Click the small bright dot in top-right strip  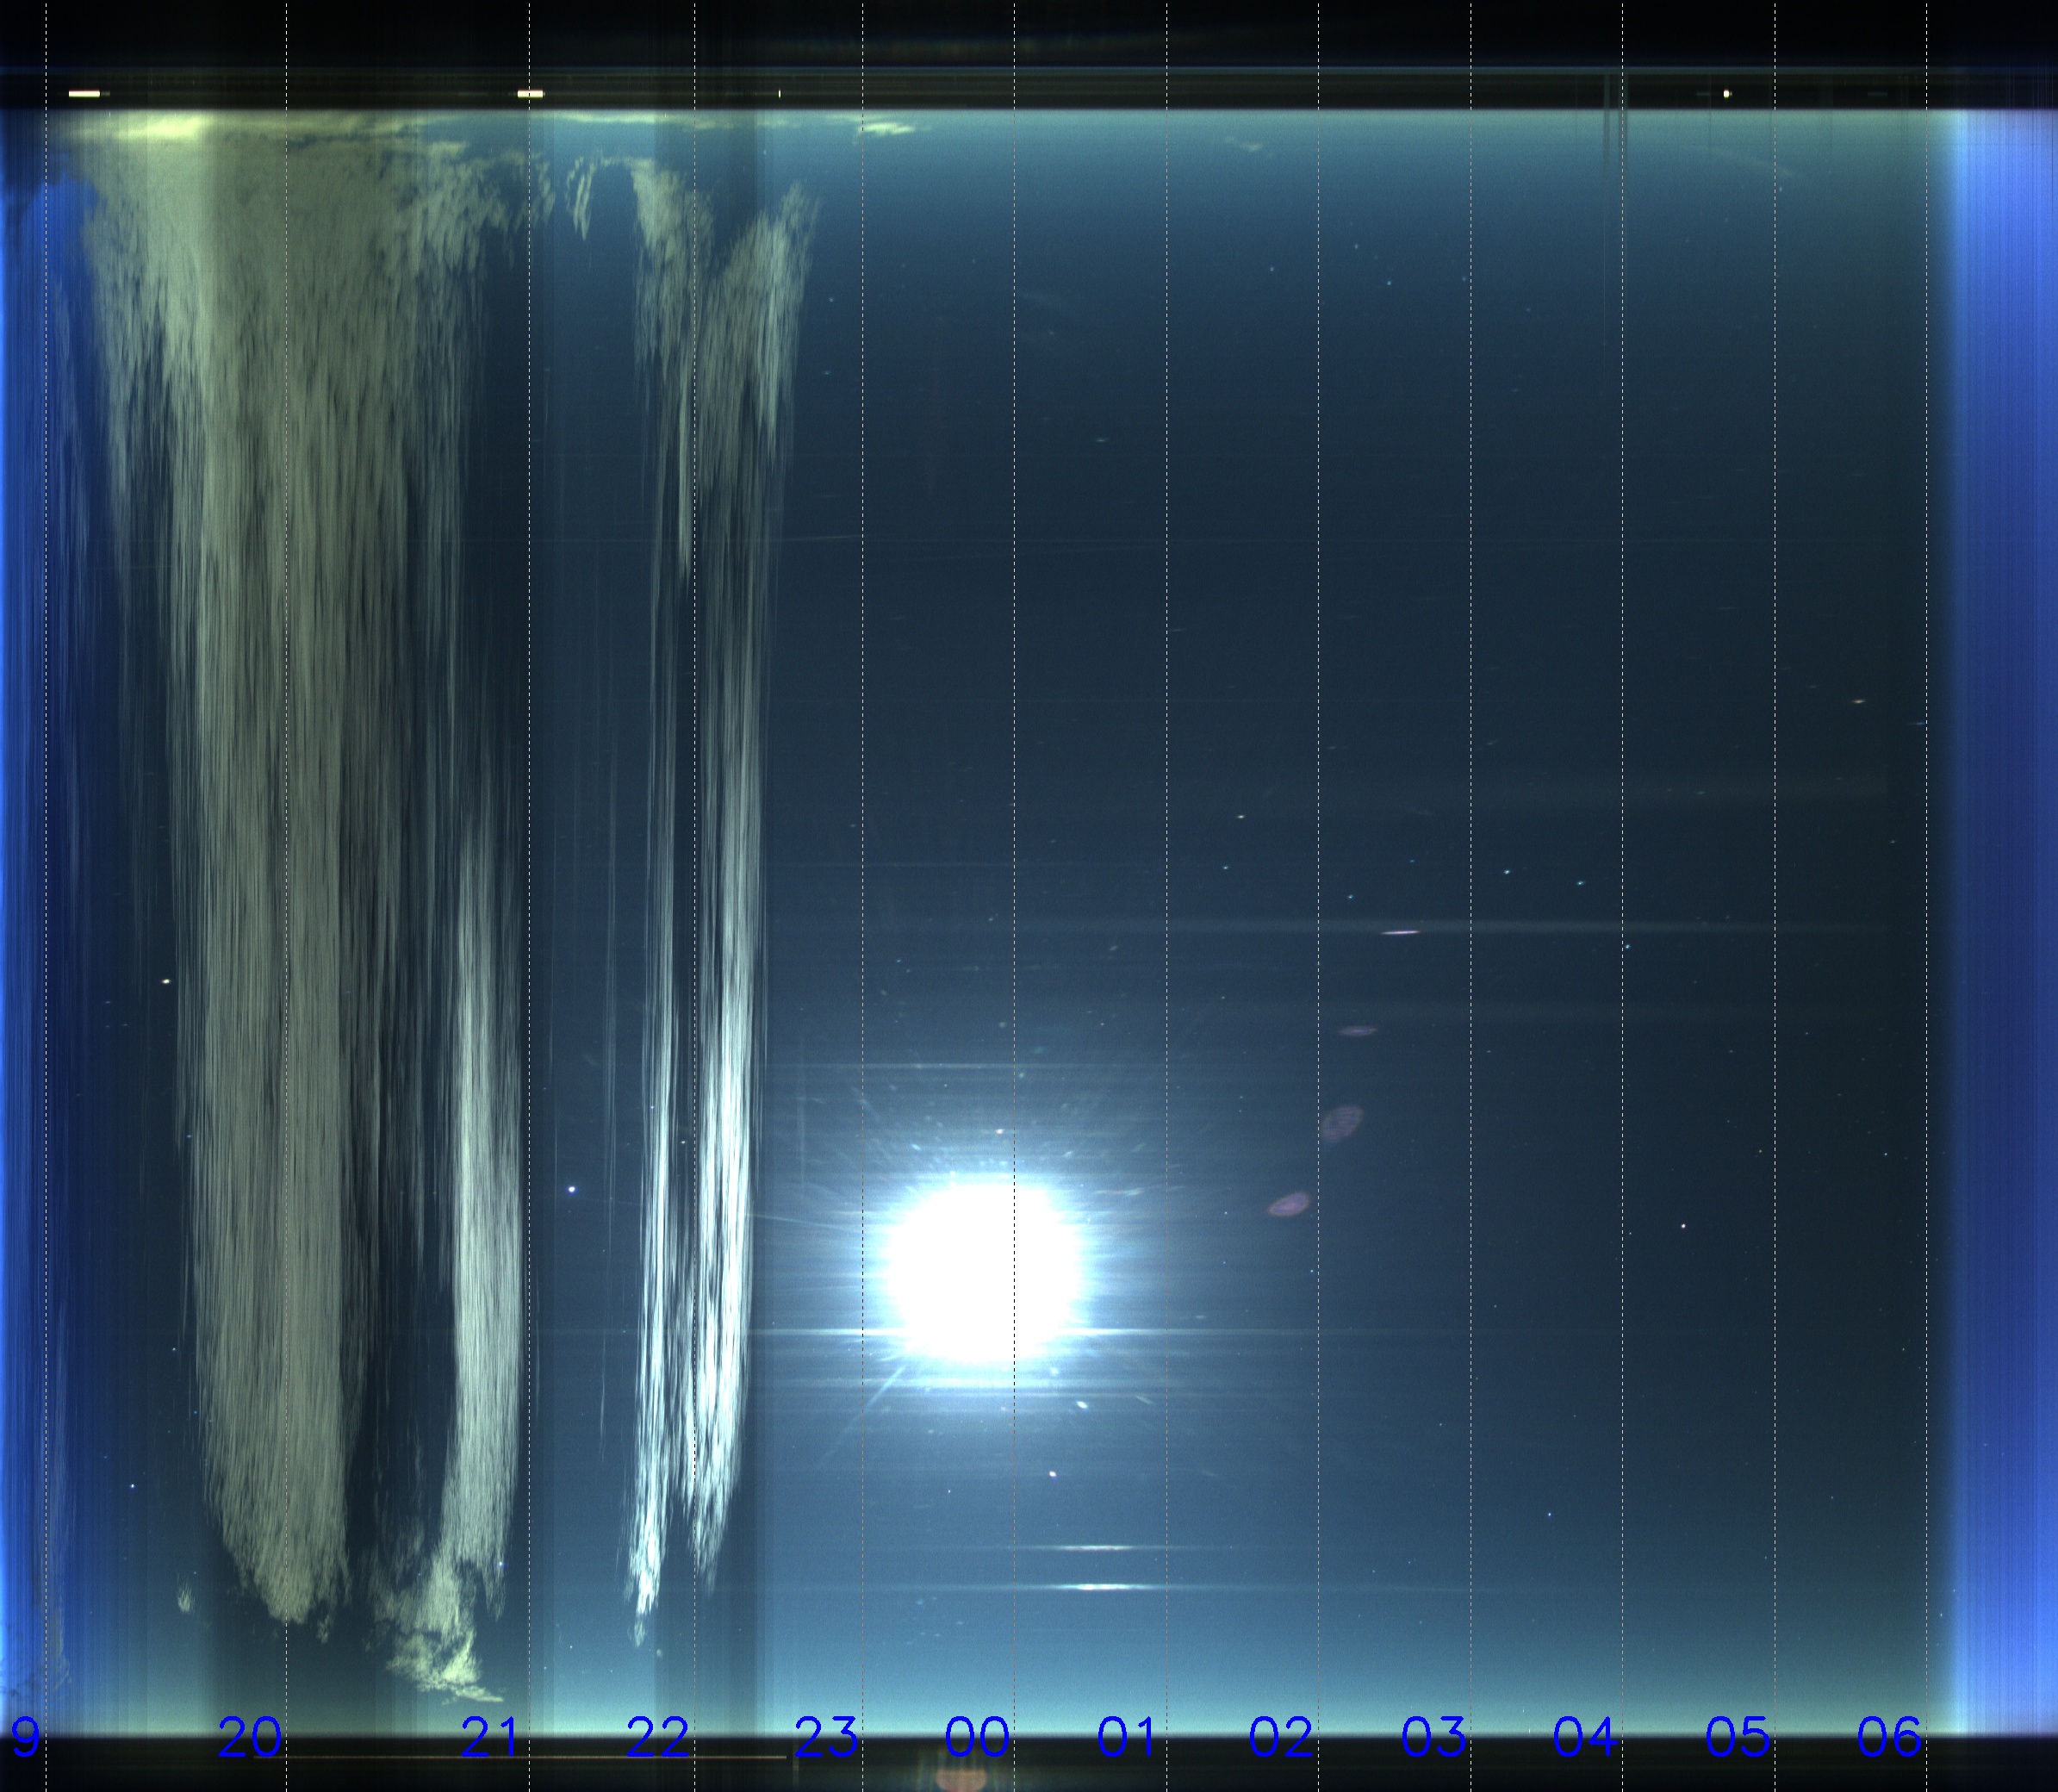point(1726,94)
